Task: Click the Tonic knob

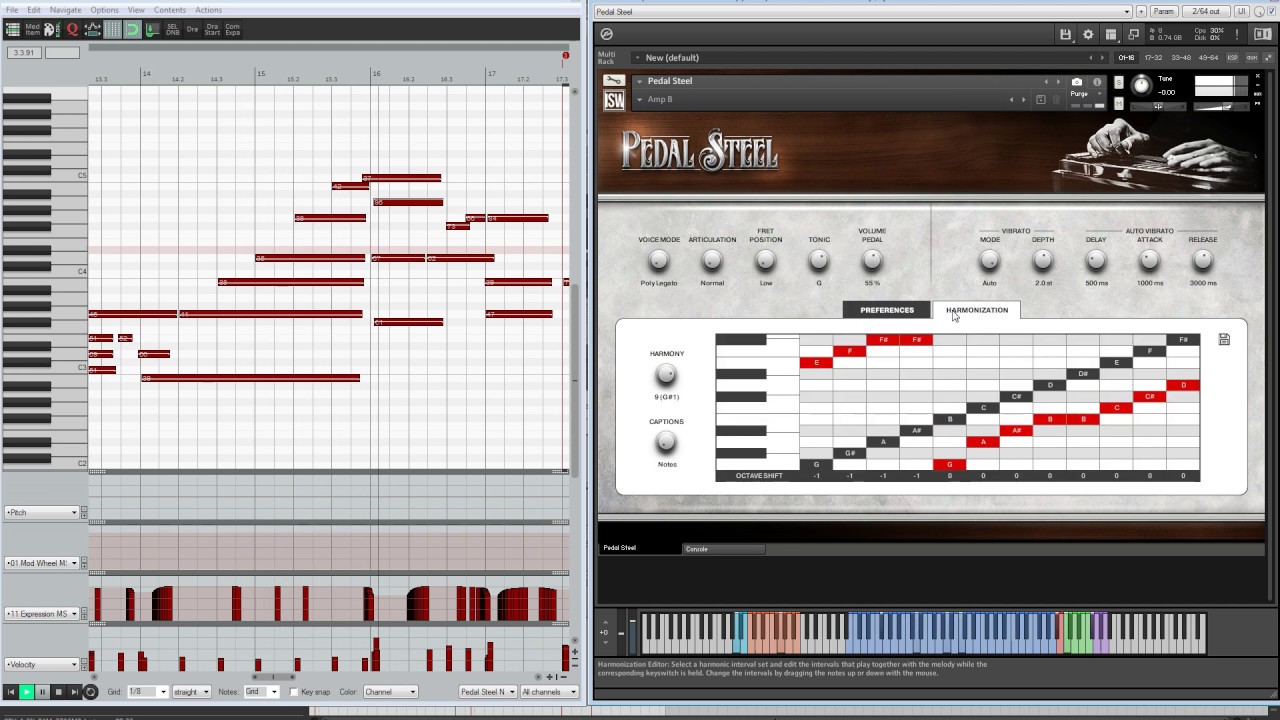Action: (819, 260)
